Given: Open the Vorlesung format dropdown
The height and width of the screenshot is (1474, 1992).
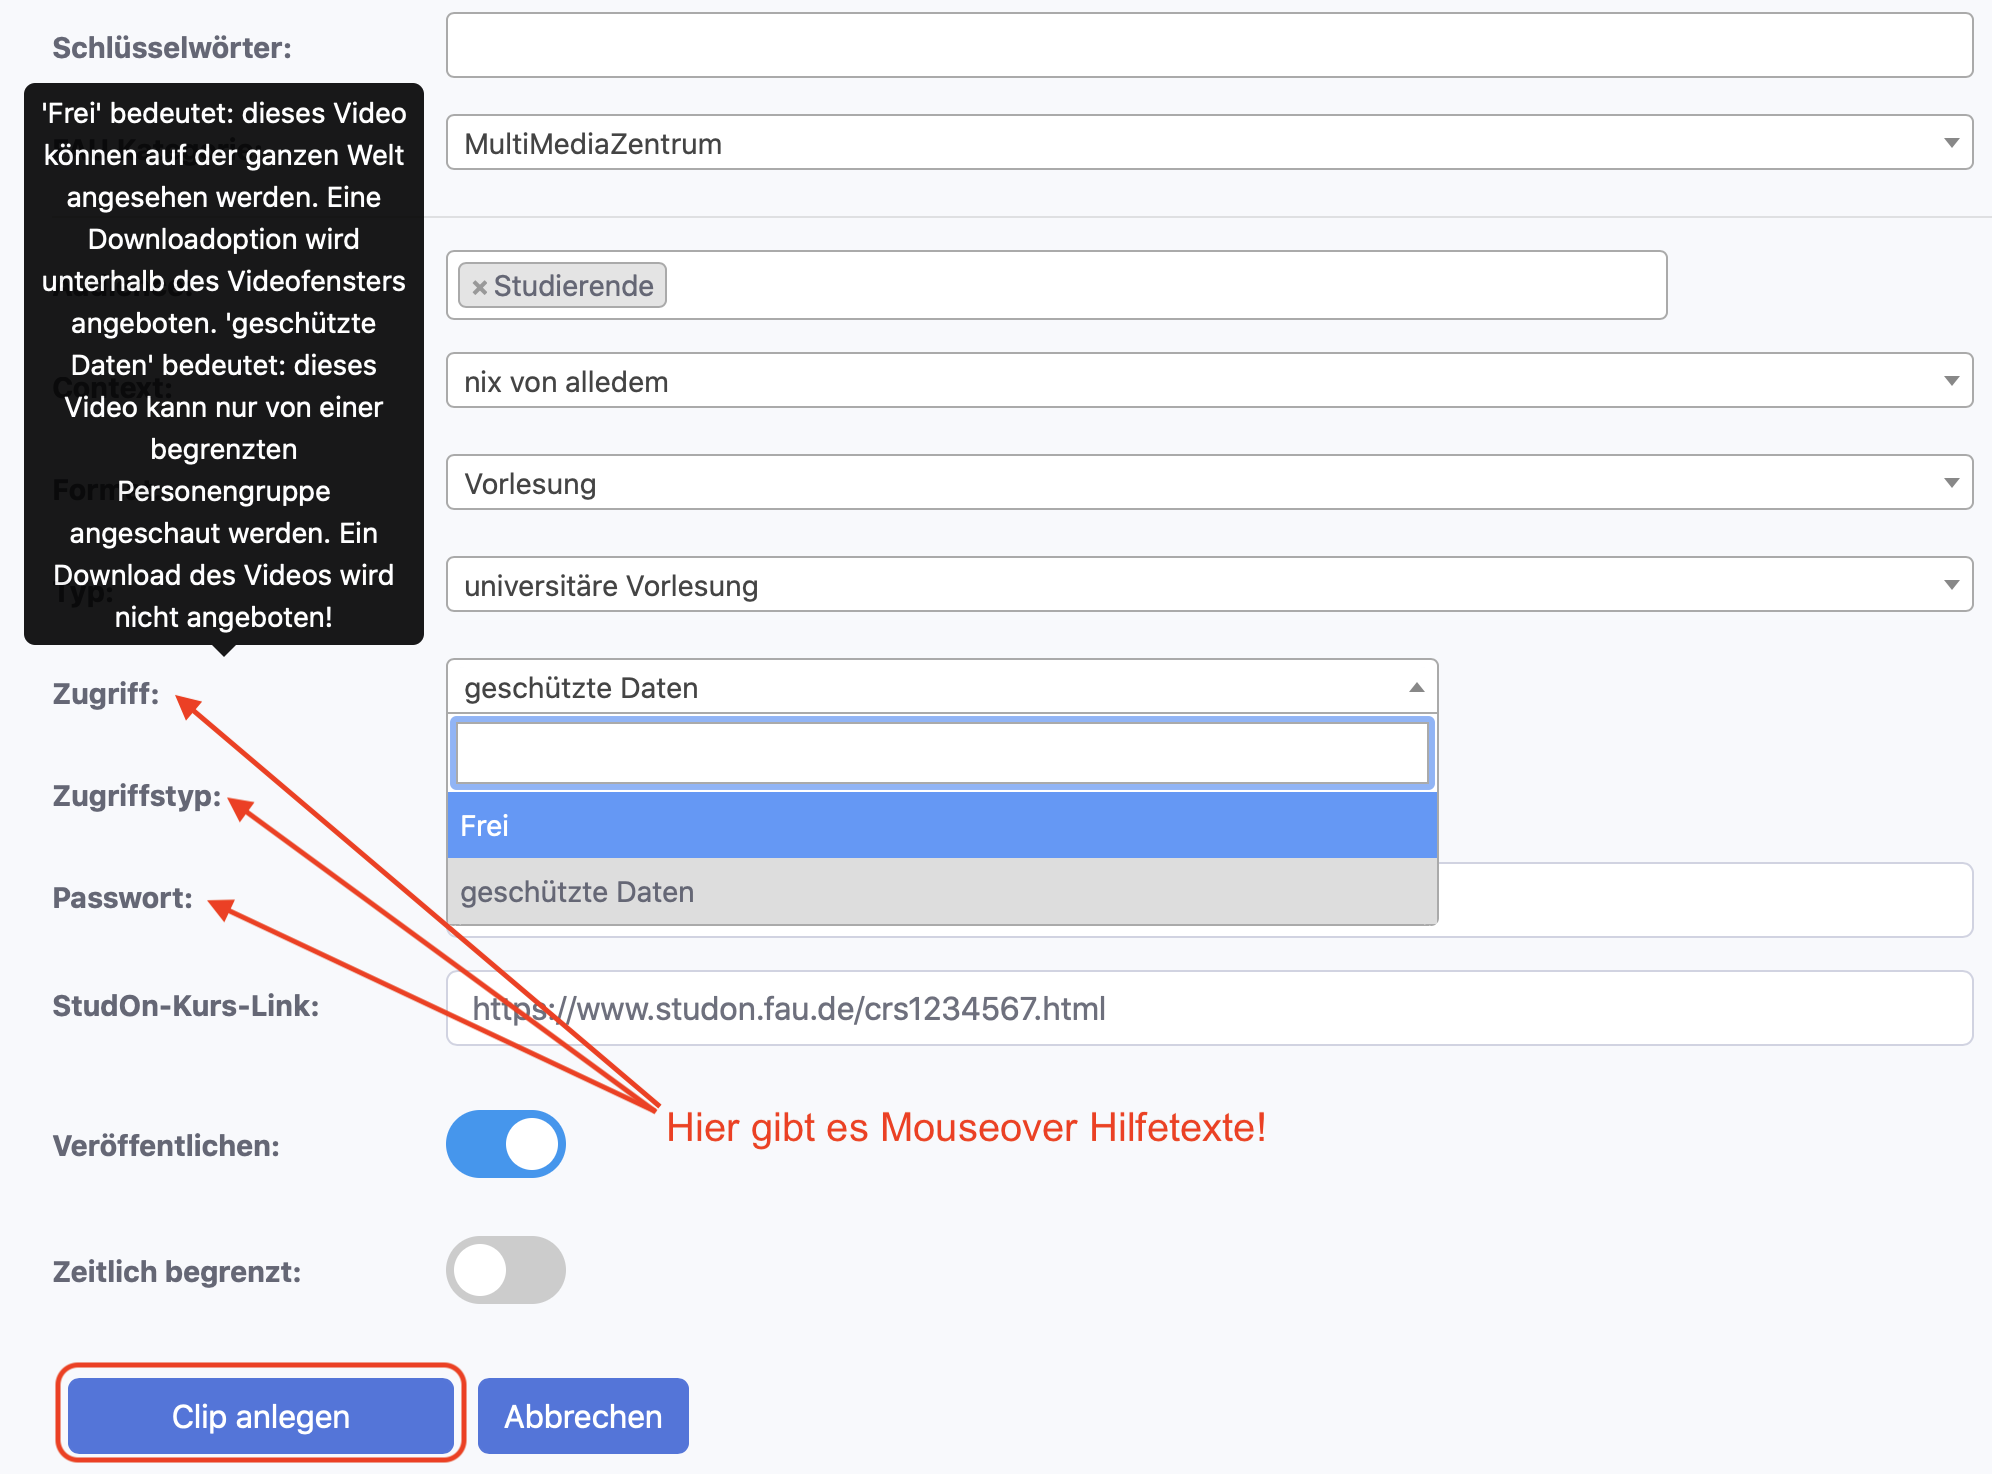Looking at the screenshot, I should pos(1208,483).
